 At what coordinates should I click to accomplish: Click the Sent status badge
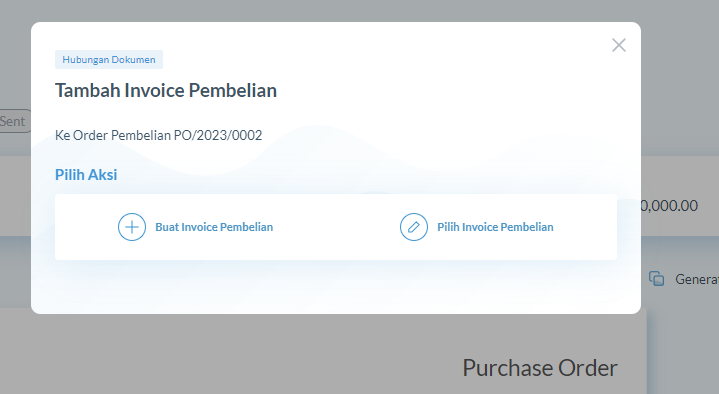point(14,121)
